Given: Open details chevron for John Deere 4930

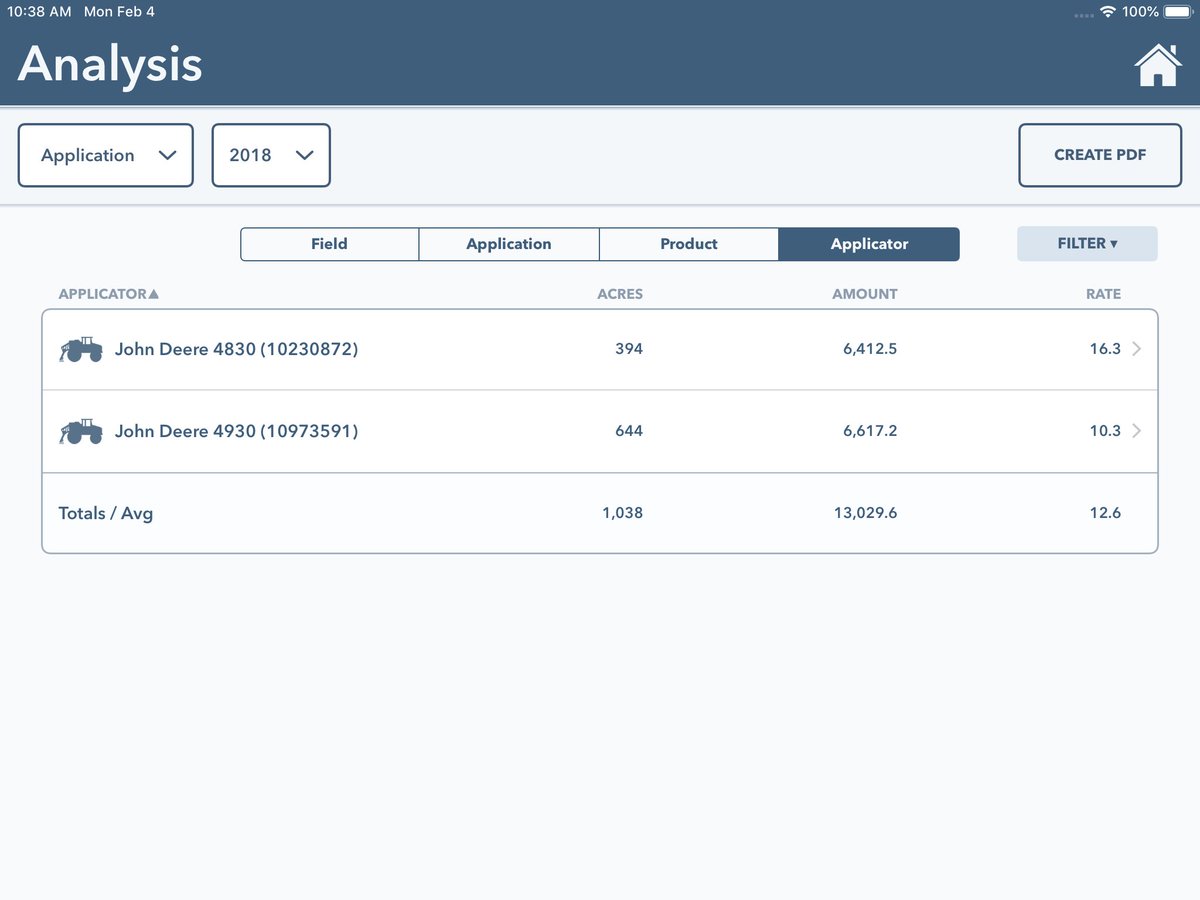Looking at the screenshot, I should (1136, 431).
